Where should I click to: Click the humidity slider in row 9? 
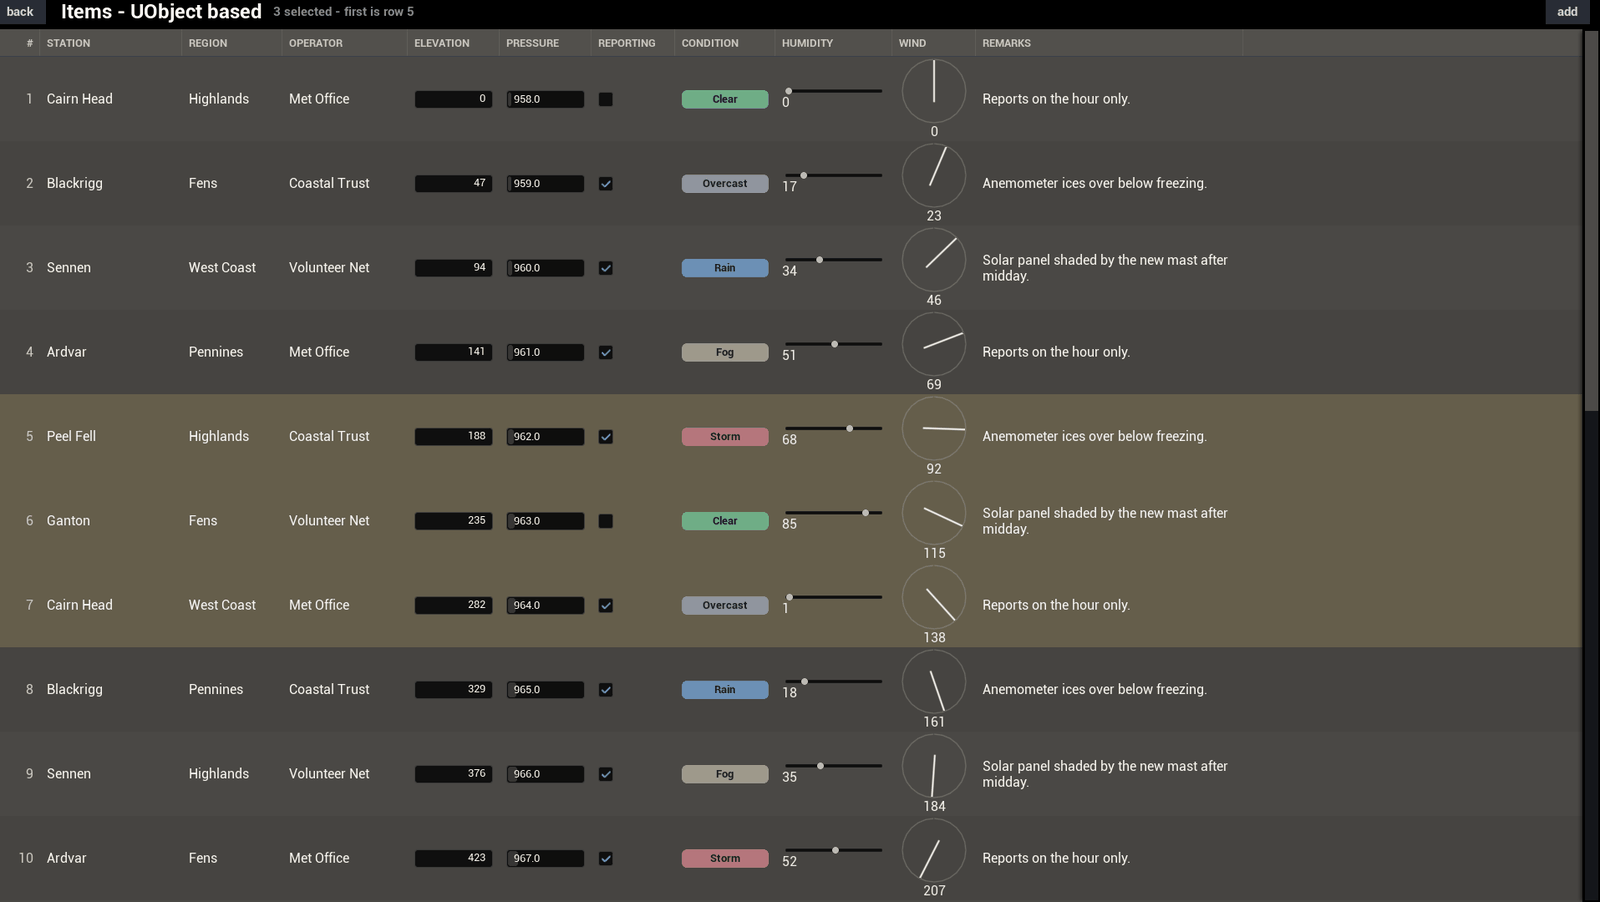tap(833, 766)
